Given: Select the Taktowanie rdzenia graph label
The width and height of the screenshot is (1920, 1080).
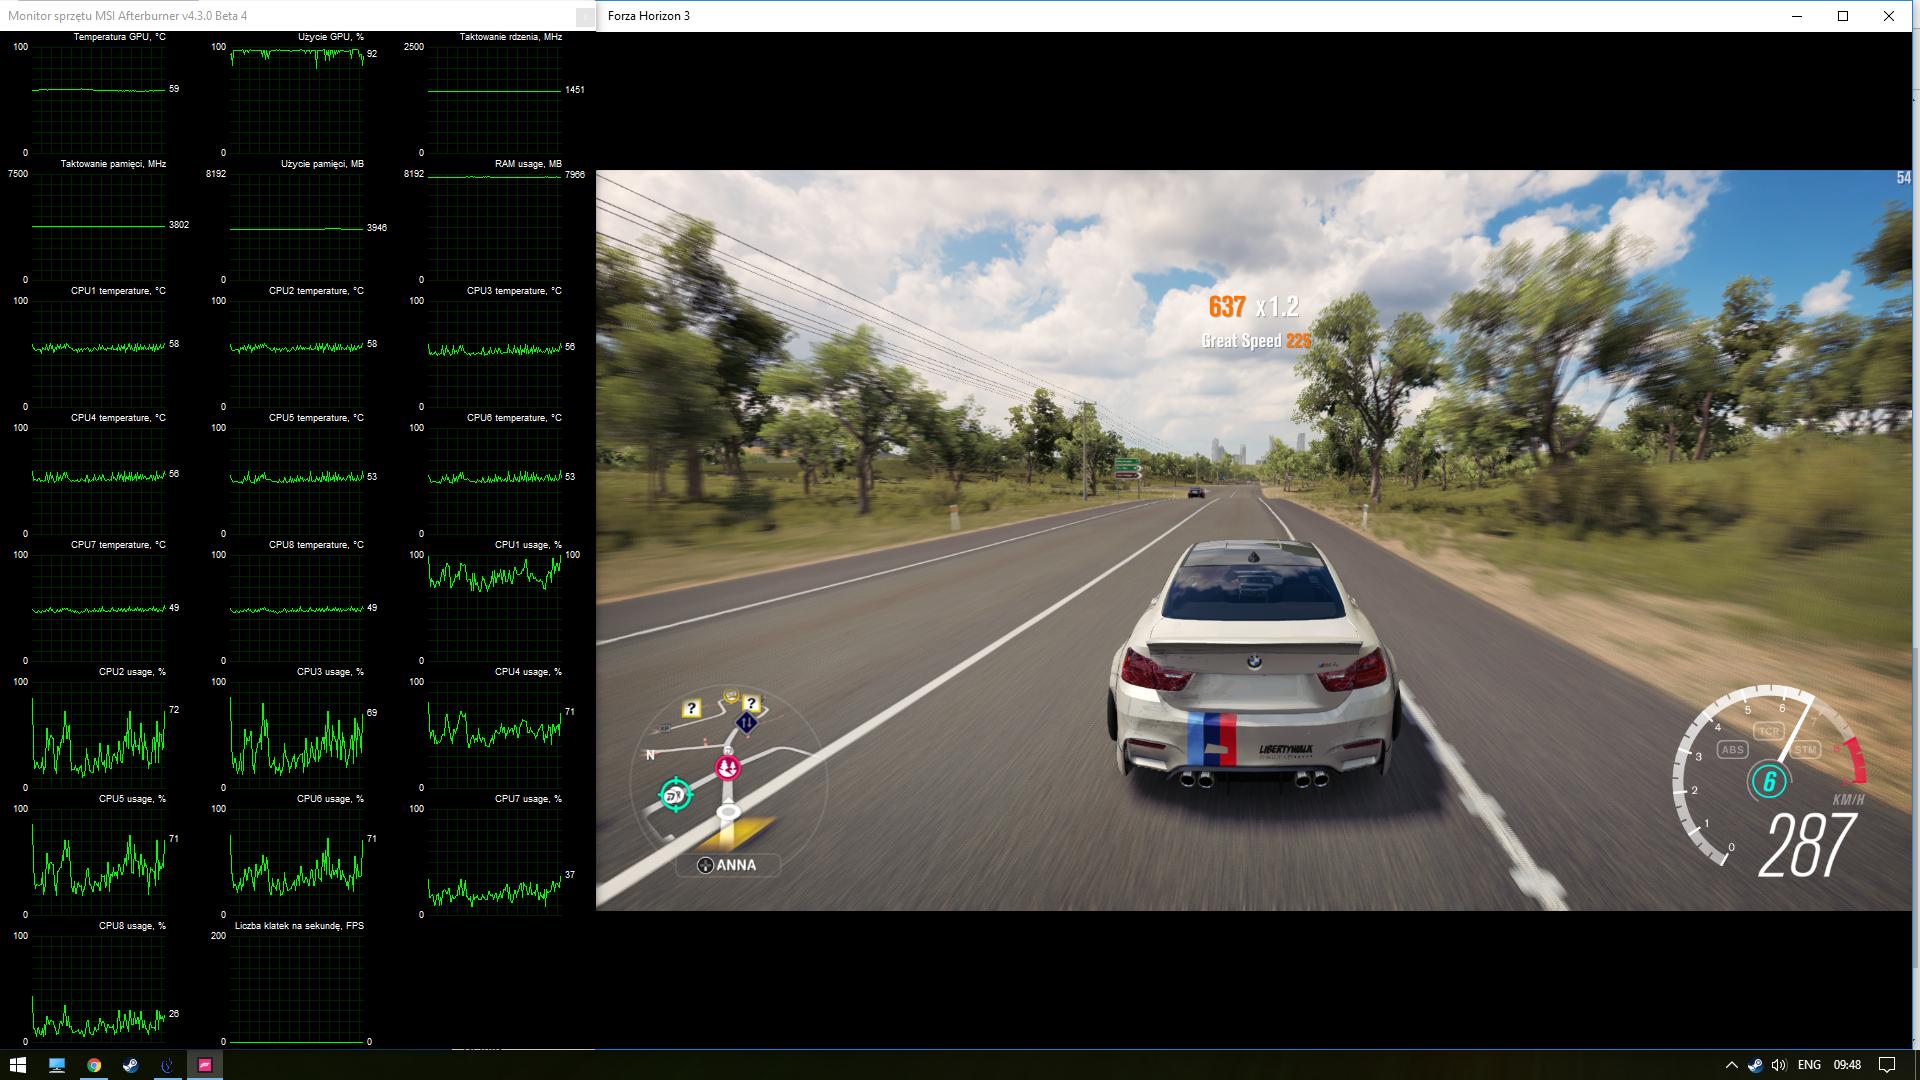Looking at the screenshot, I should tap(511, 37).
